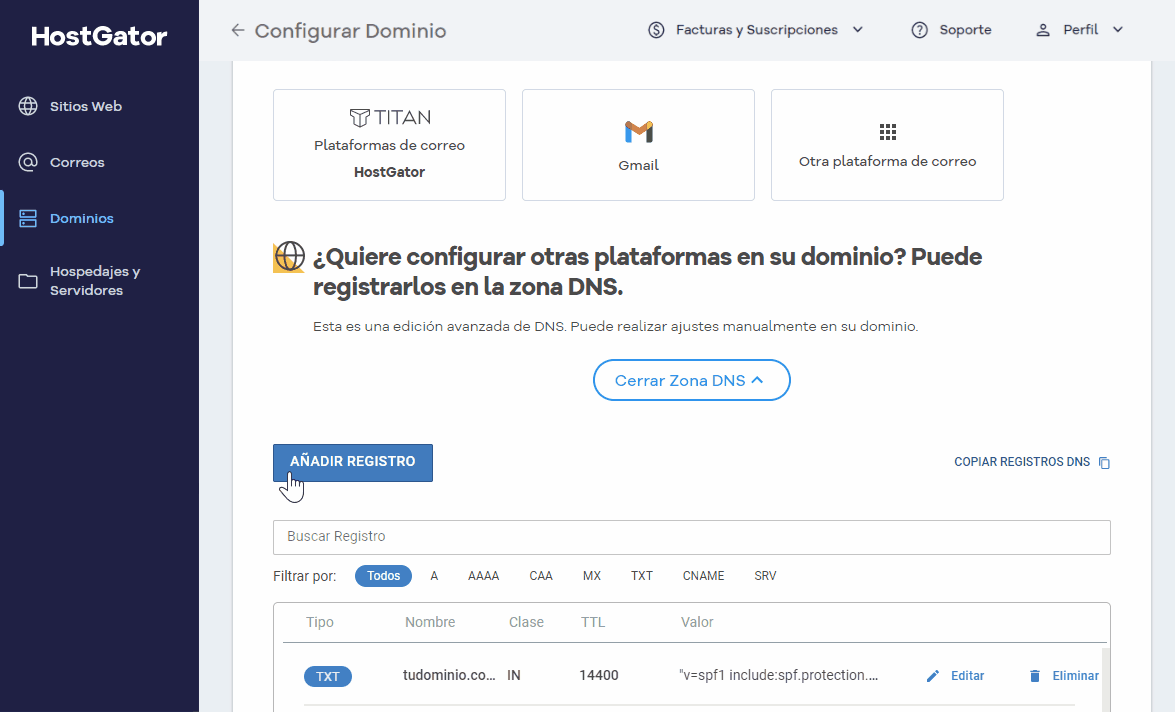Click the pencil icon for the TXT record

click(x=932, y=676)
